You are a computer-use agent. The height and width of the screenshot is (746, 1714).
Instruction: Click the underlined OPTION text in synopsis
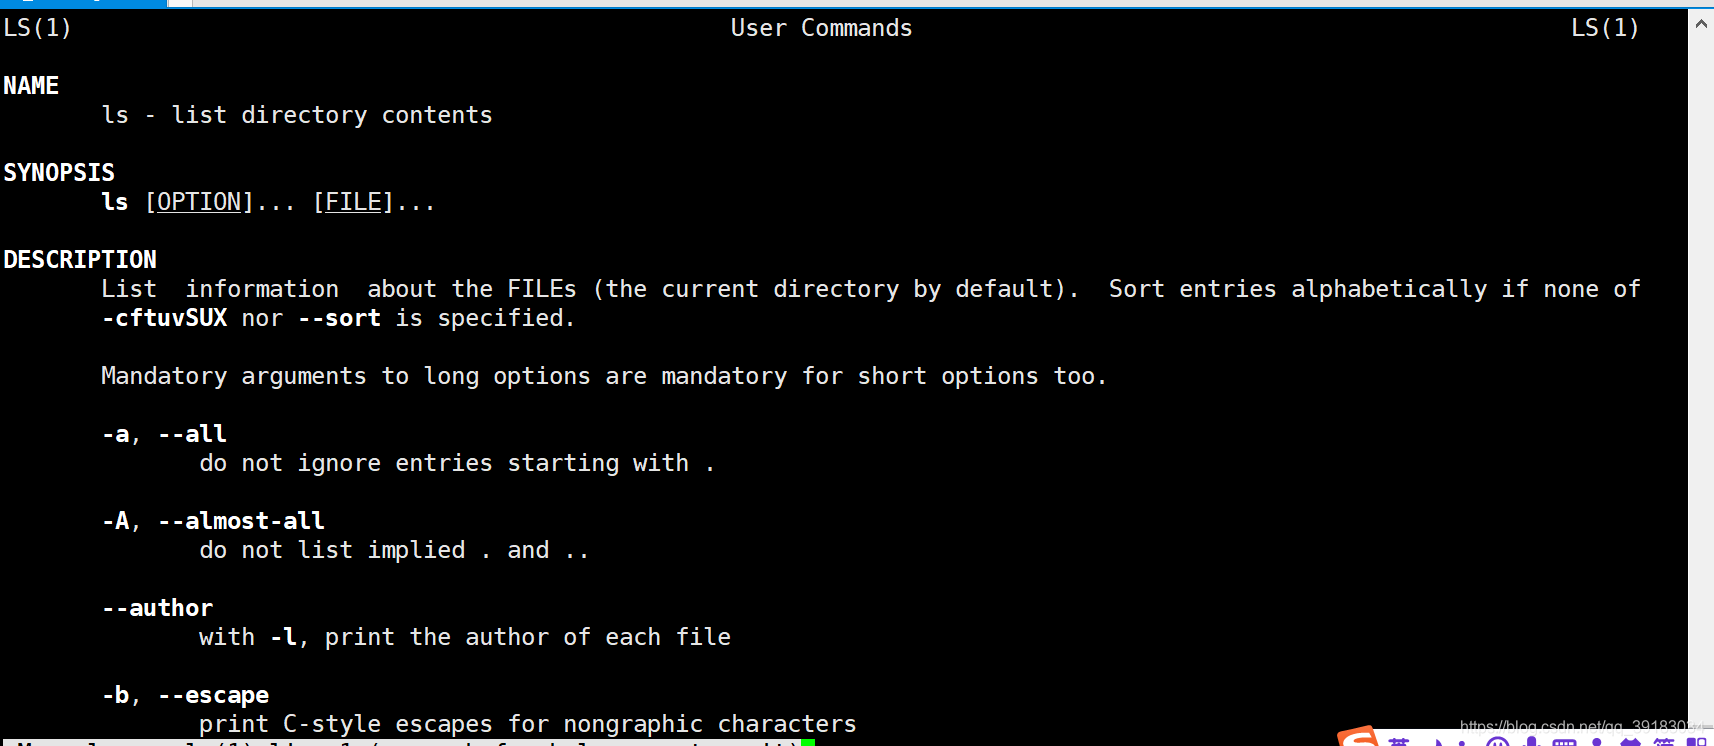199,202
